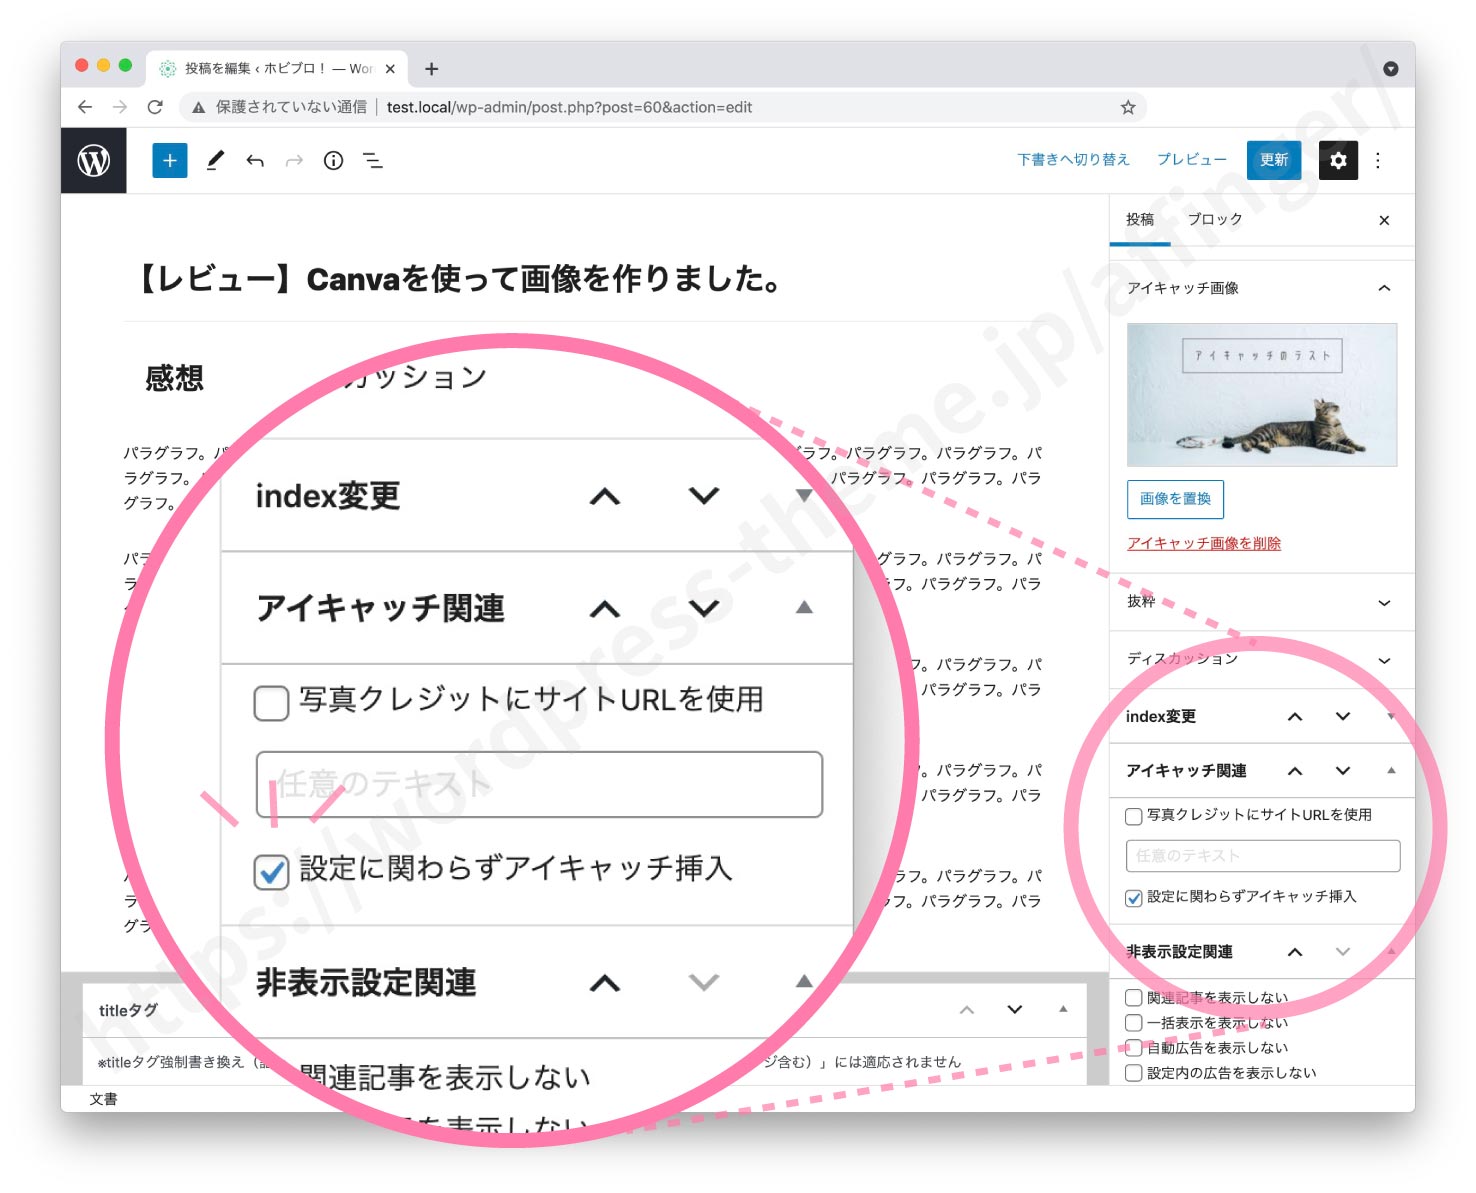
Task: Click the browser address bar URL
Action: 569,107
